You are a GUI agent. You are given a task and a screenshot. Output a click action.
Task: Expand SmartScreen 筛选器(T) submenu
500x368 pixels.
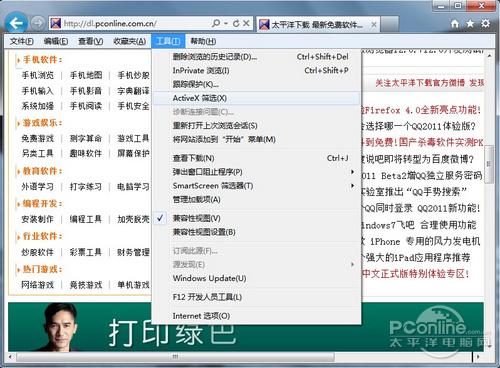point(256,186)
